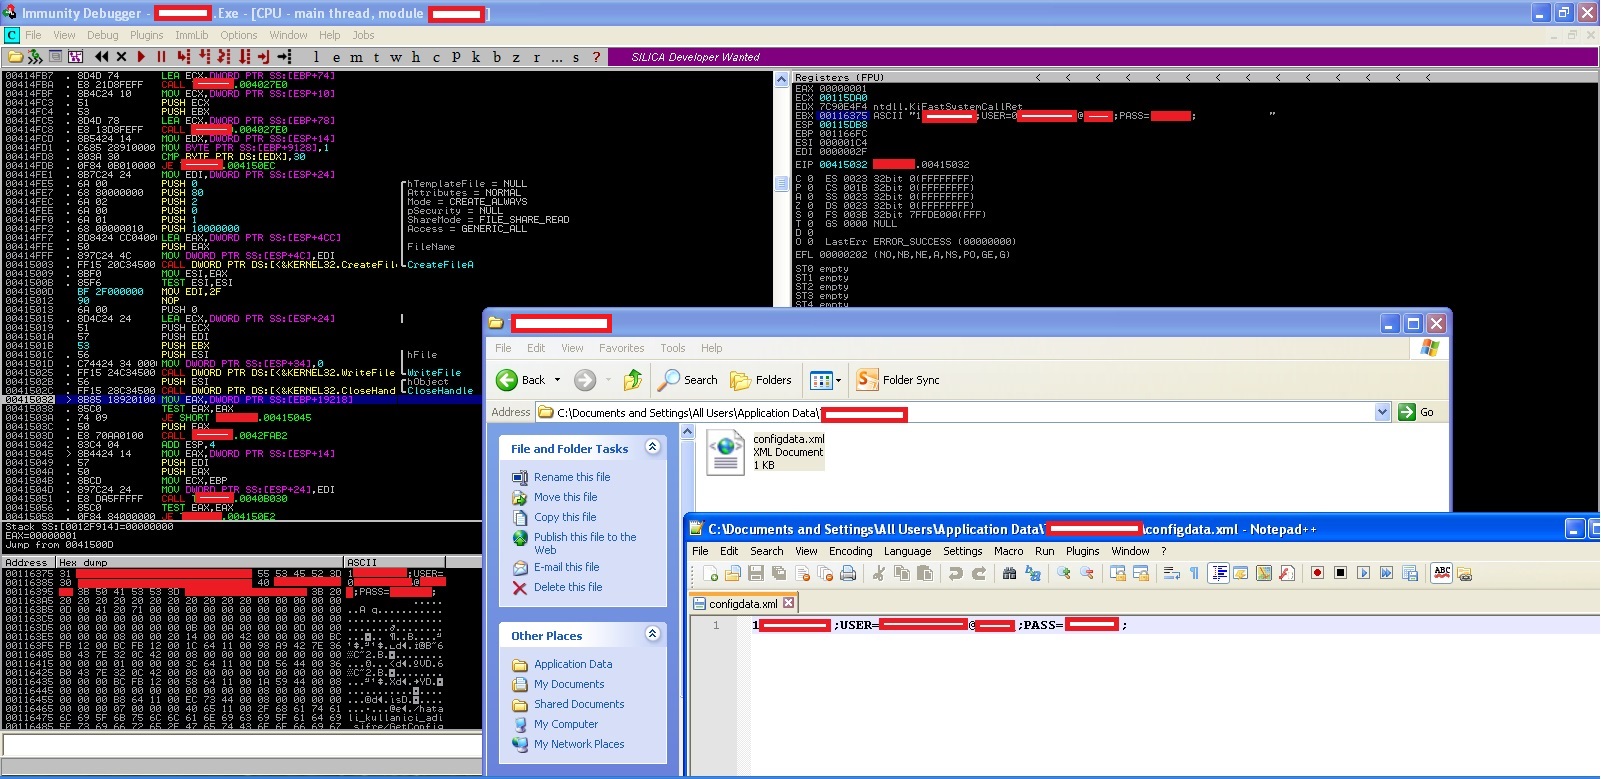The image size is (1601, 779).
Task: Click the Undo icon in Notepad++ toolbar
Action: 956,573
